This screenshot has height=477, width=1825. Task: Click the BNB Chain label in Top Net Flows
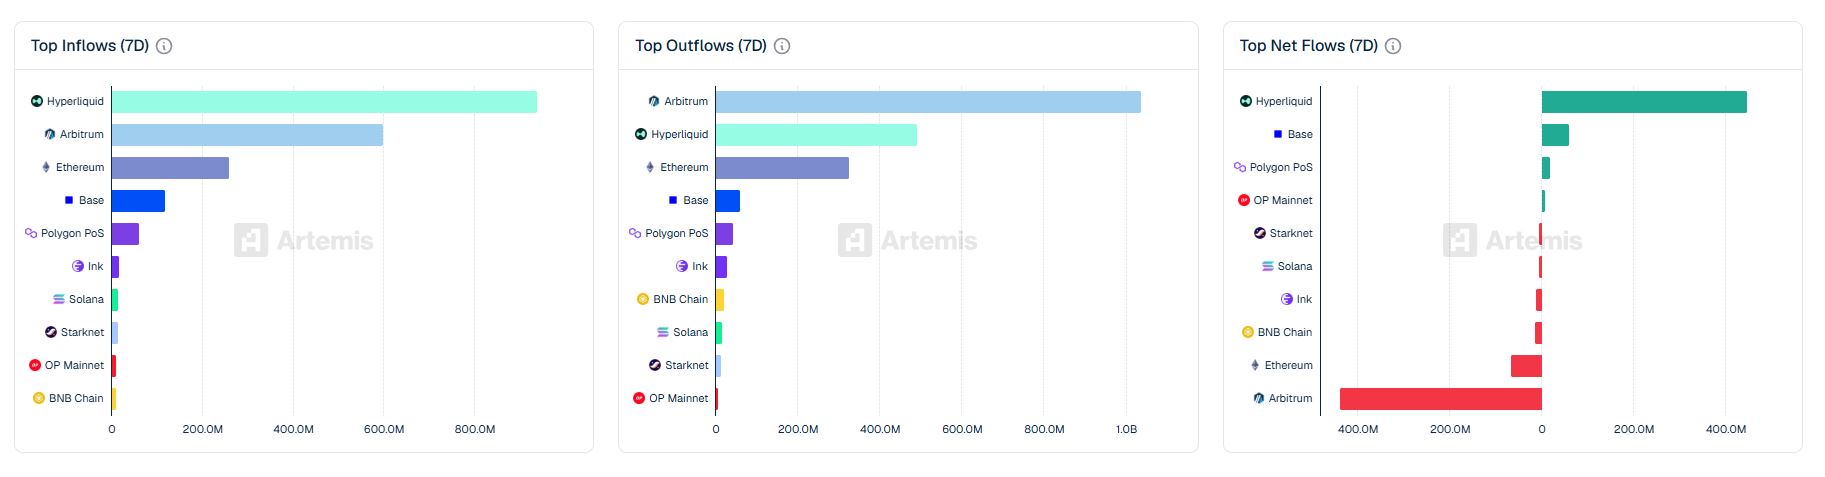click(x=1285, y=332)
